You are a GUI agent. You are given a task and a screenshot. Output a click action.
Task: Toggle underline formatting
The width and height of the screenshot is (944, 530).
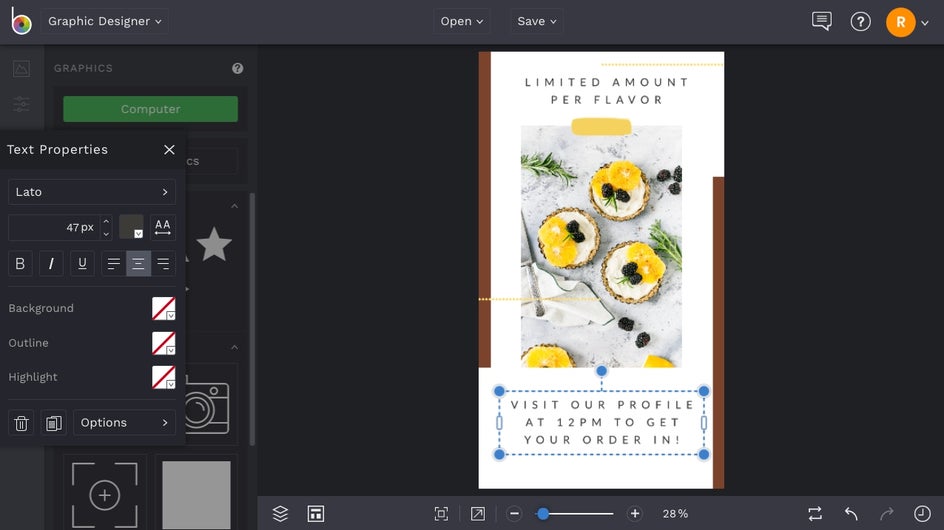coord(82,263)
